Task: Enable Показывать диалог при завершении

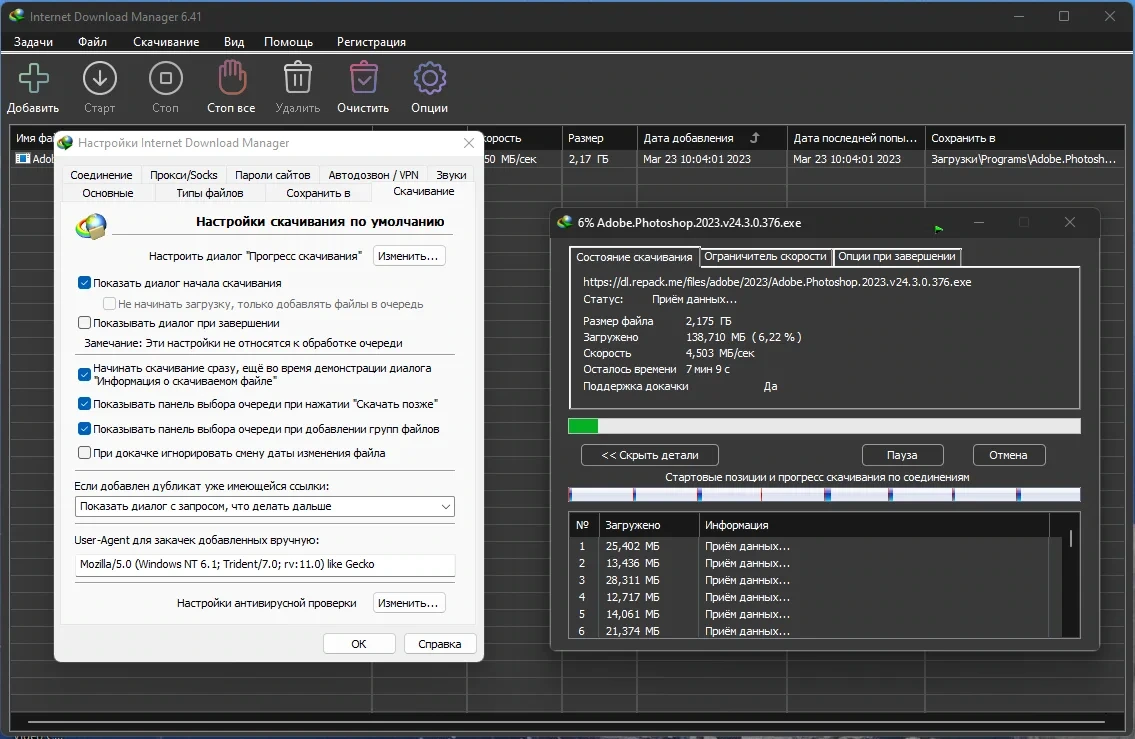Action: [x=84, y=323]
